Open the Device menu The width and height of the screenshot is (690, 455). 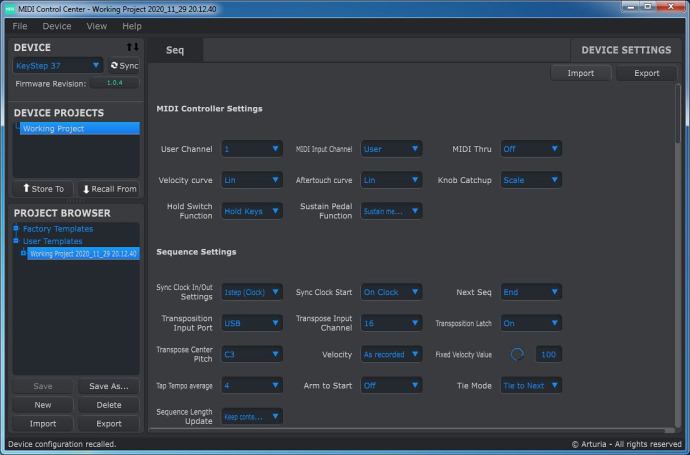click(x=57, y=26)
